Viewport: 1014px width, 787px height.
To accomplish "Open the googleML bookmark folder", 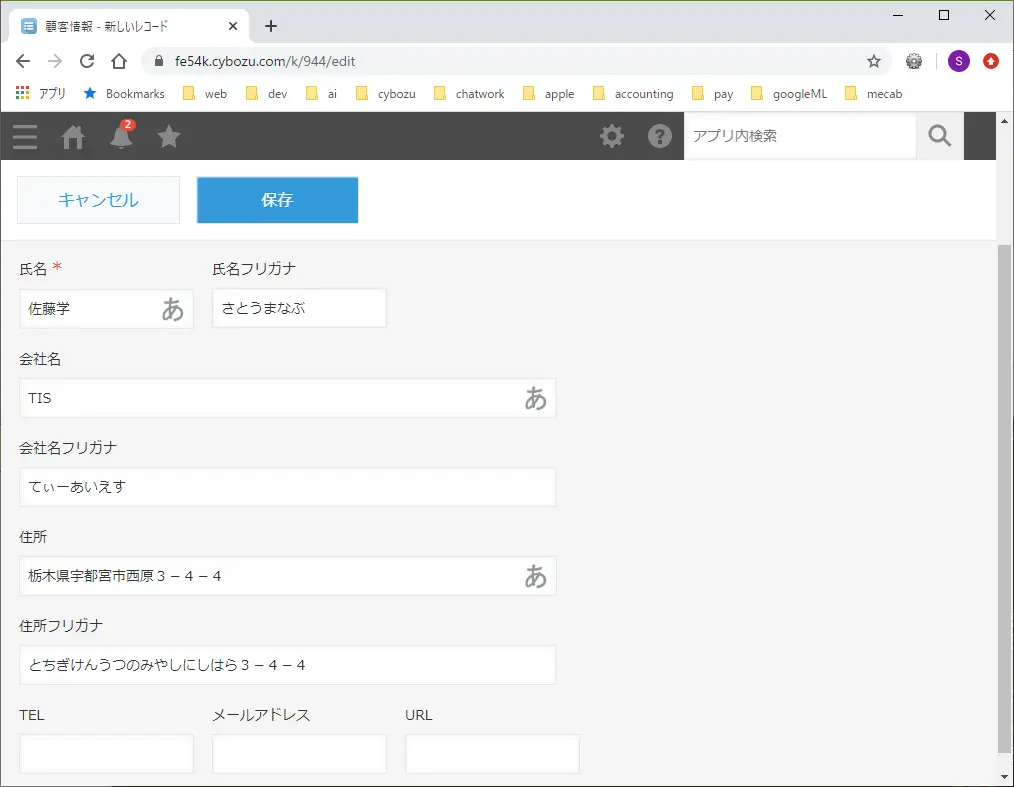I will pos(788,94).
